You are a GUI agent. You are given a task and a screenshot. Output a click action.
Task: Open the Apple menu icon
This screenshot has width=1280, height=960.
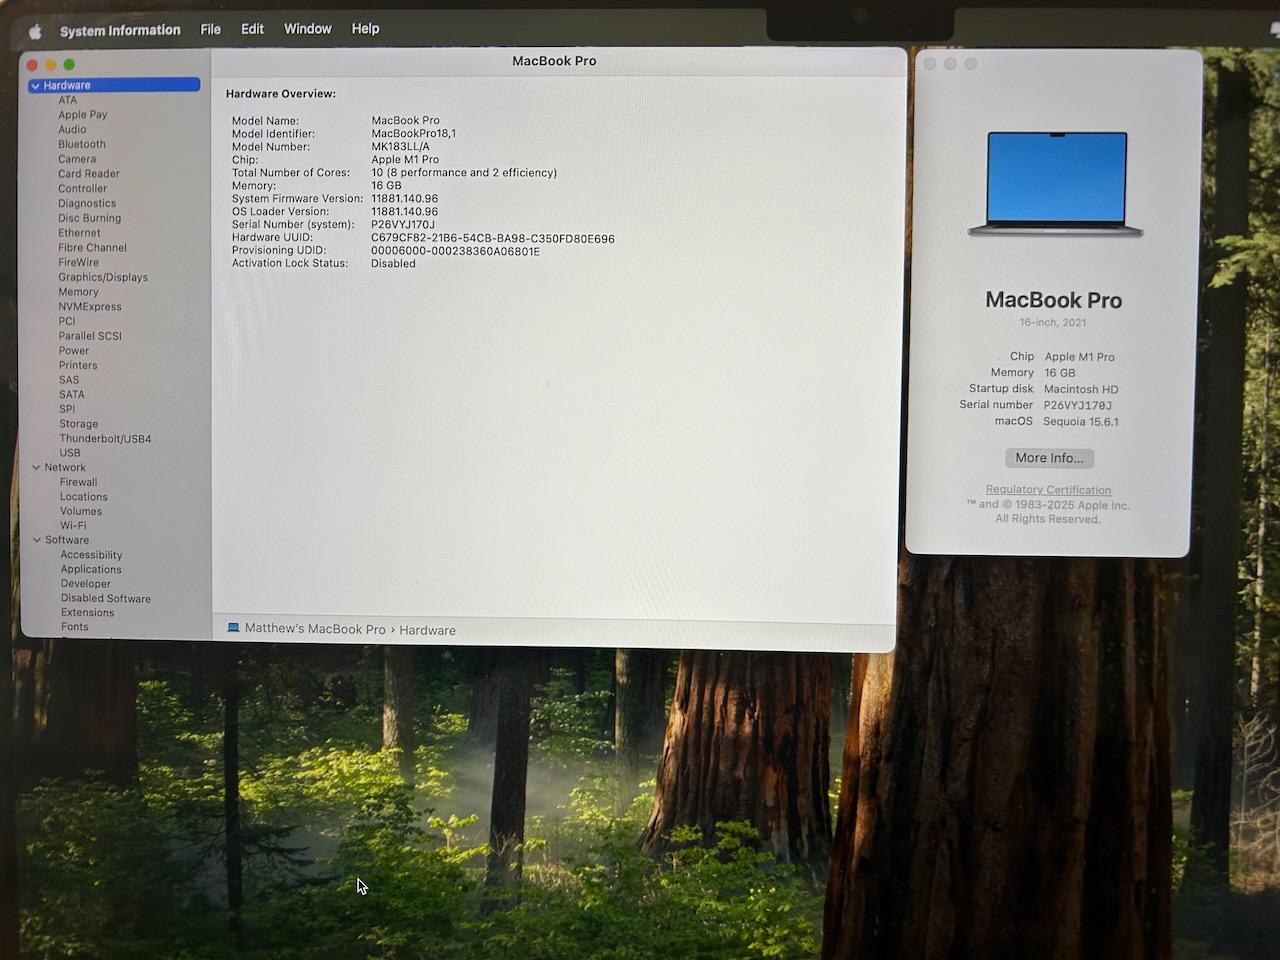click(35, 31)
